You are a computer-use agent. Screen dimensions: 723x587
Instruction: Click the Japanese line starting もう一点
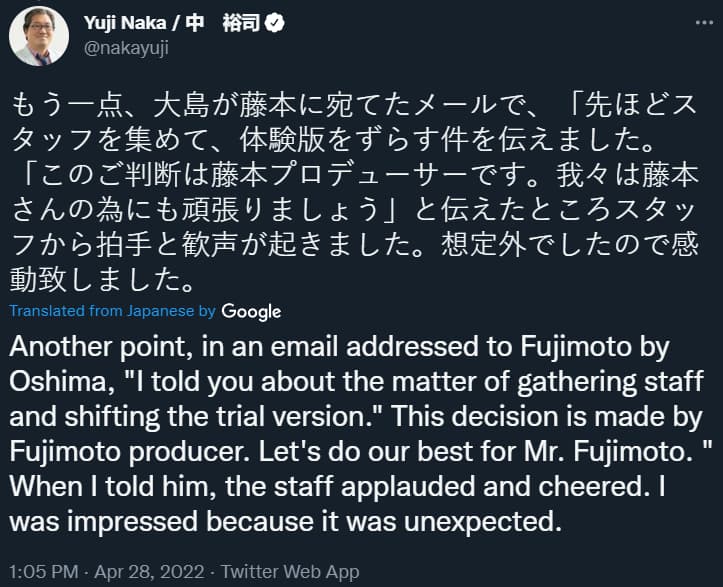(x=353, y=106)
